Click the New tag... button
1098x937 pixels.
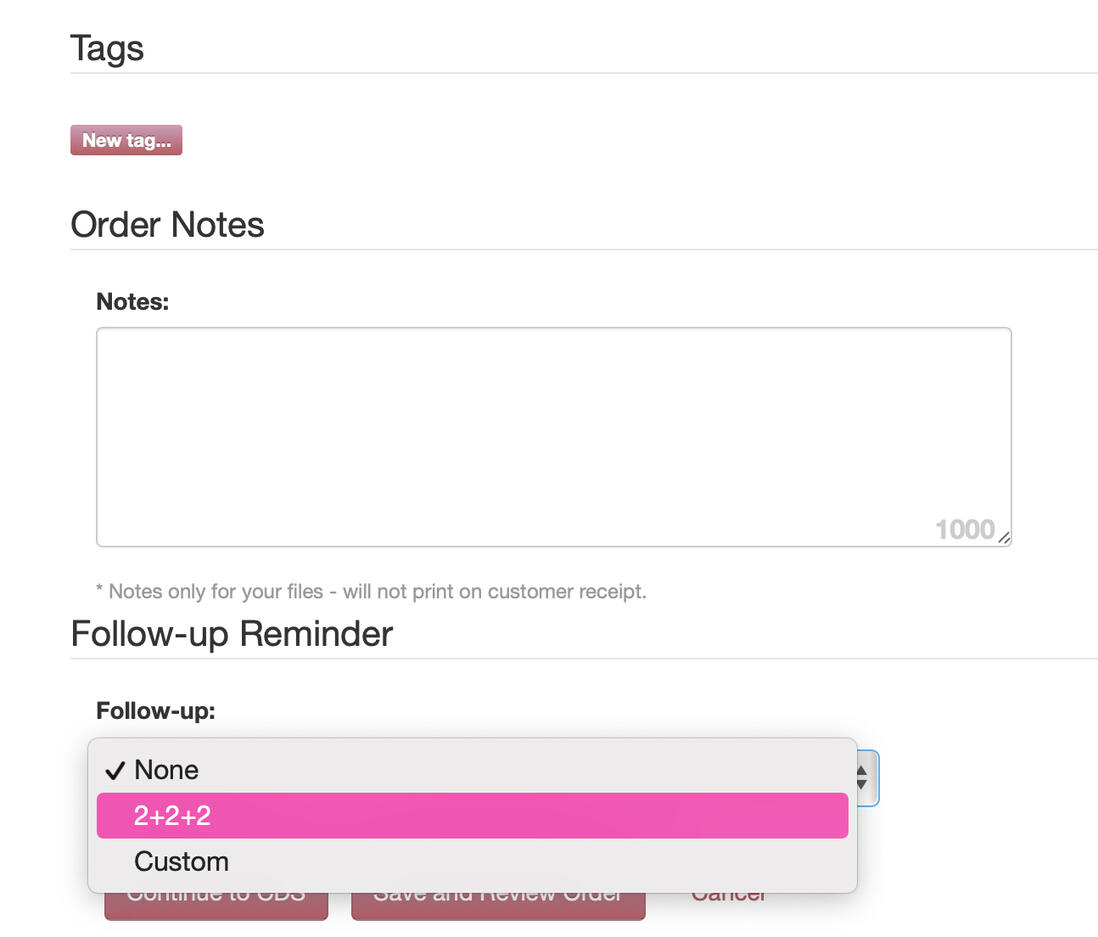126,140
